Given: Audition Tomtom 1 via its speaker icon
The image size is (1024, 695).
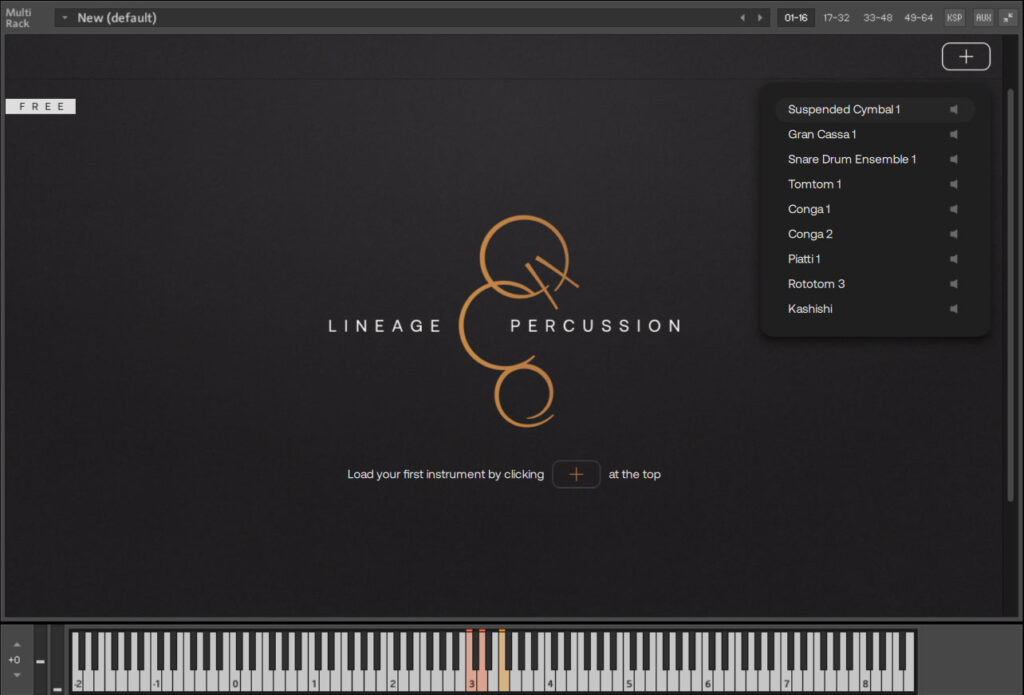Looking at the screenshot, I should tap(954, 185).
